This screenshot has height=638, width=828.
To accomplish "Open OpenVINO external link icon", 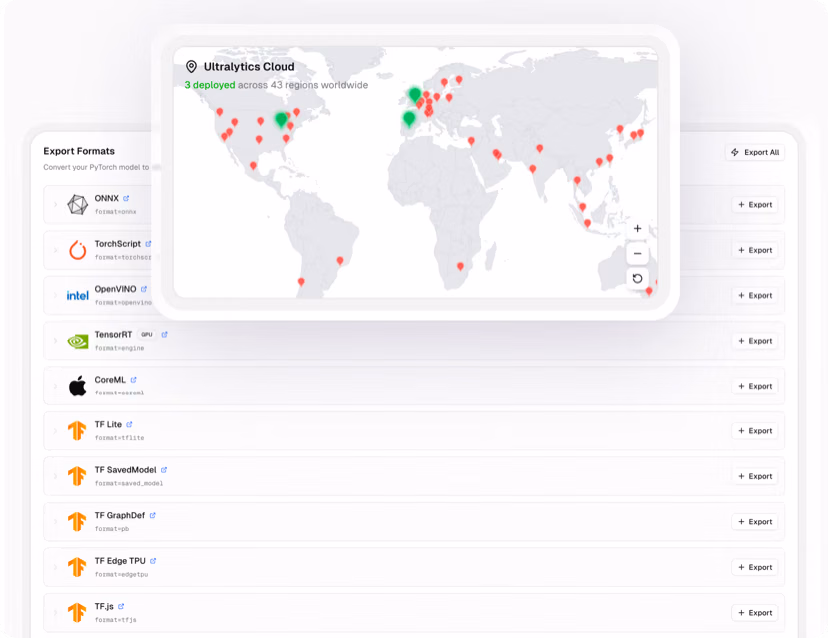I will pyautogui.click(x=144, y=289).
